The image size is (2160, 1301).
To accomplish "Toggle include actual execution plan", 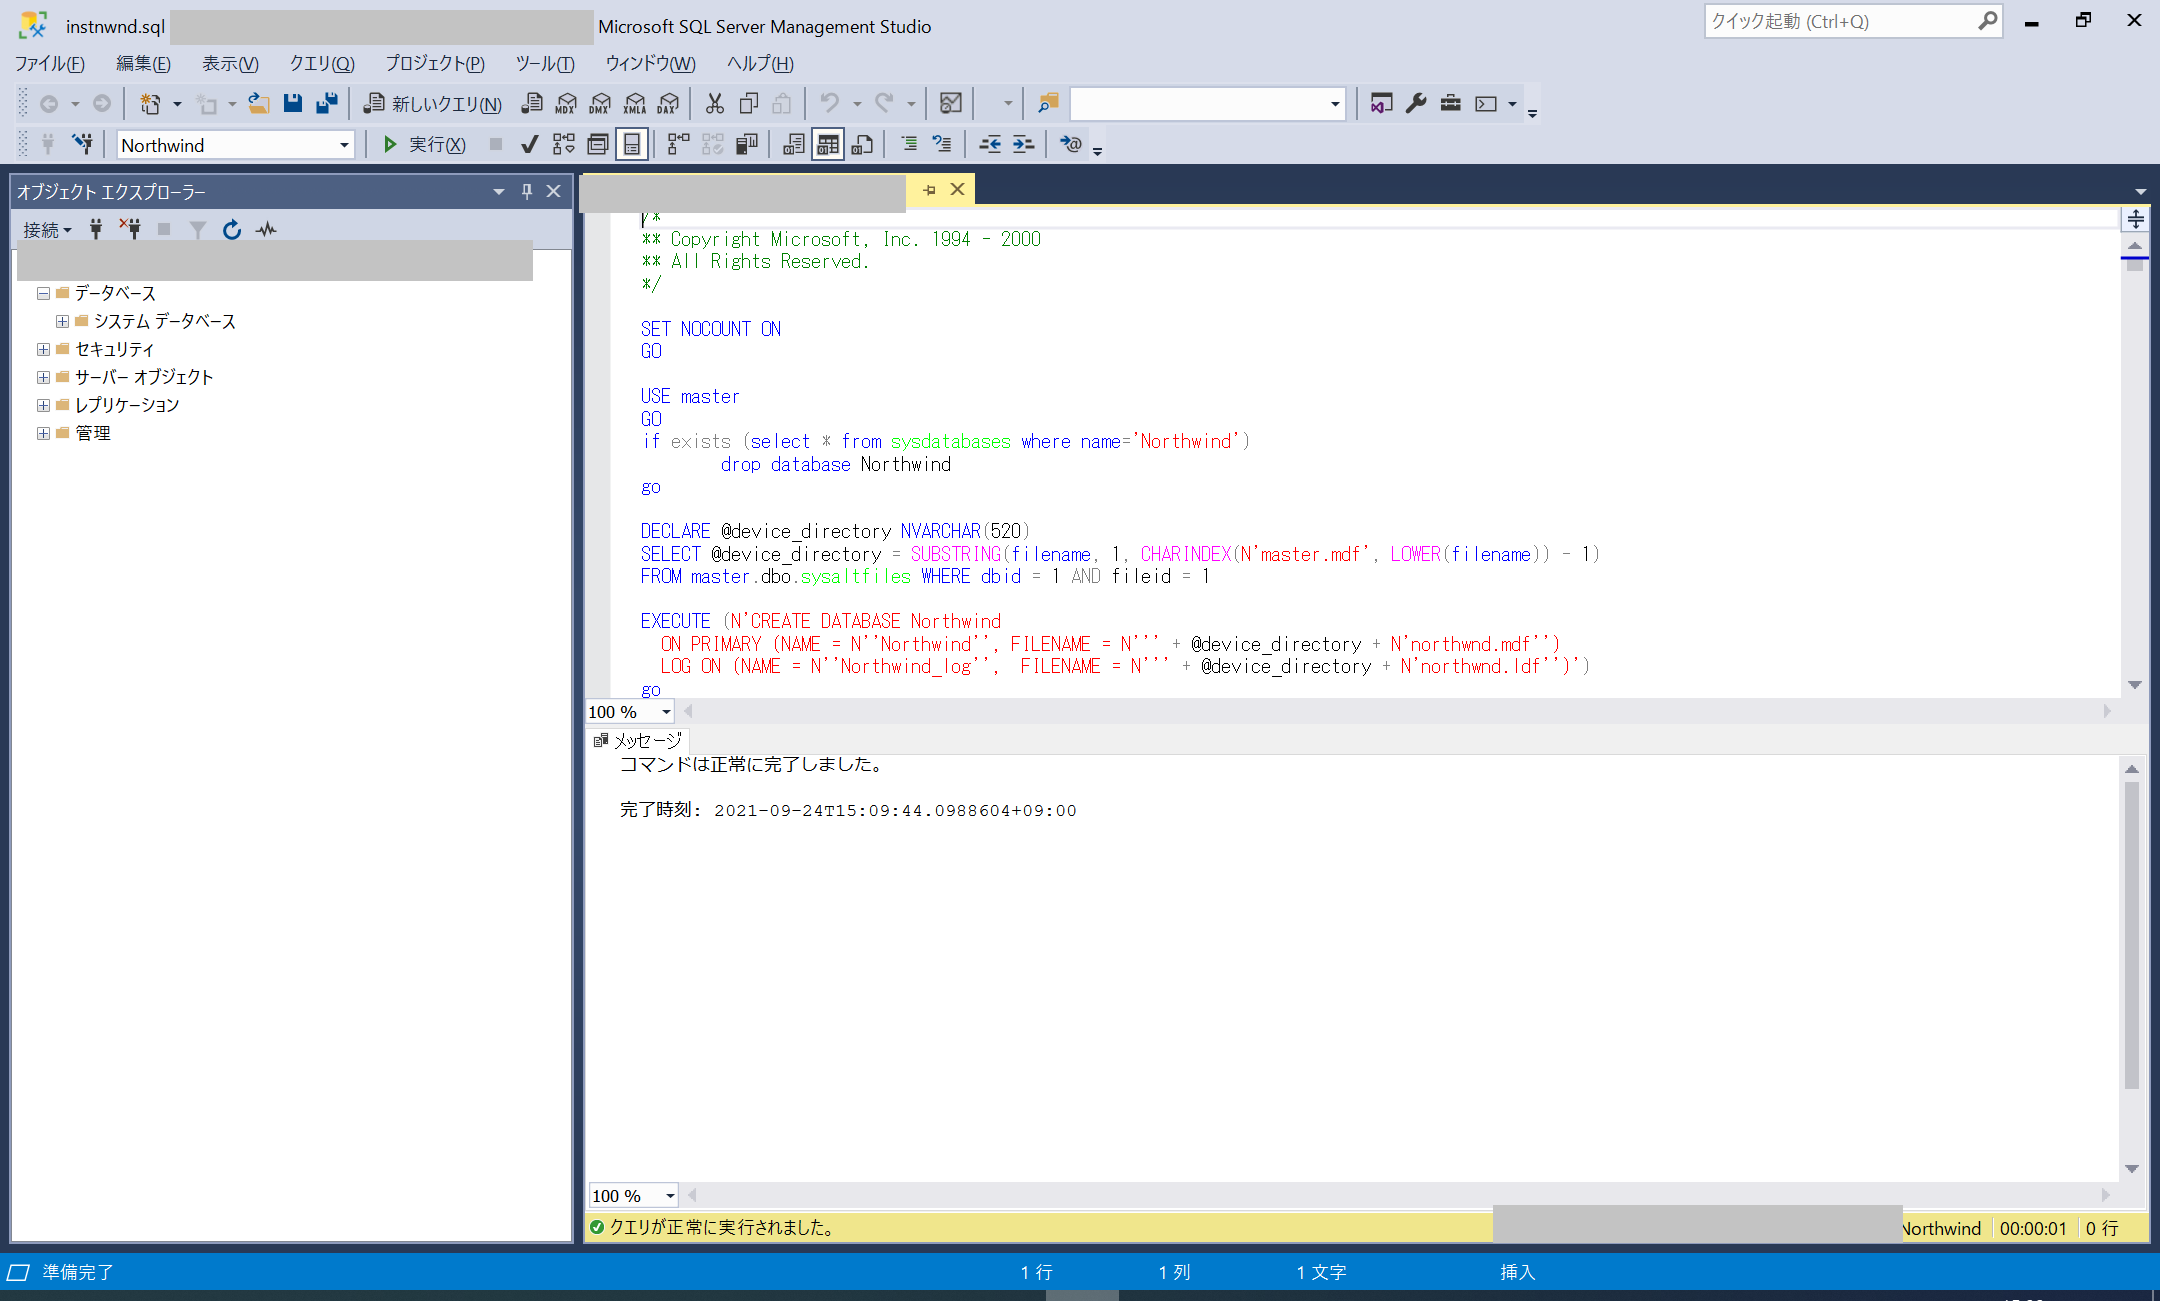I will click(x=678, y=144).
